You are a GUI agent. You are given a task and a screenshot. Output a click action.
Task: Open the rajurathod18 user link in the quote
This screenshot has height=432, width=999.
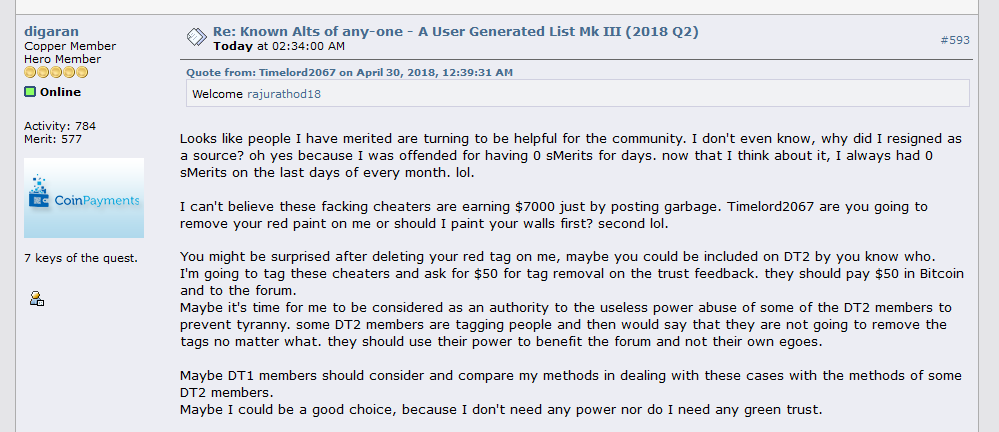coord(284,94)
